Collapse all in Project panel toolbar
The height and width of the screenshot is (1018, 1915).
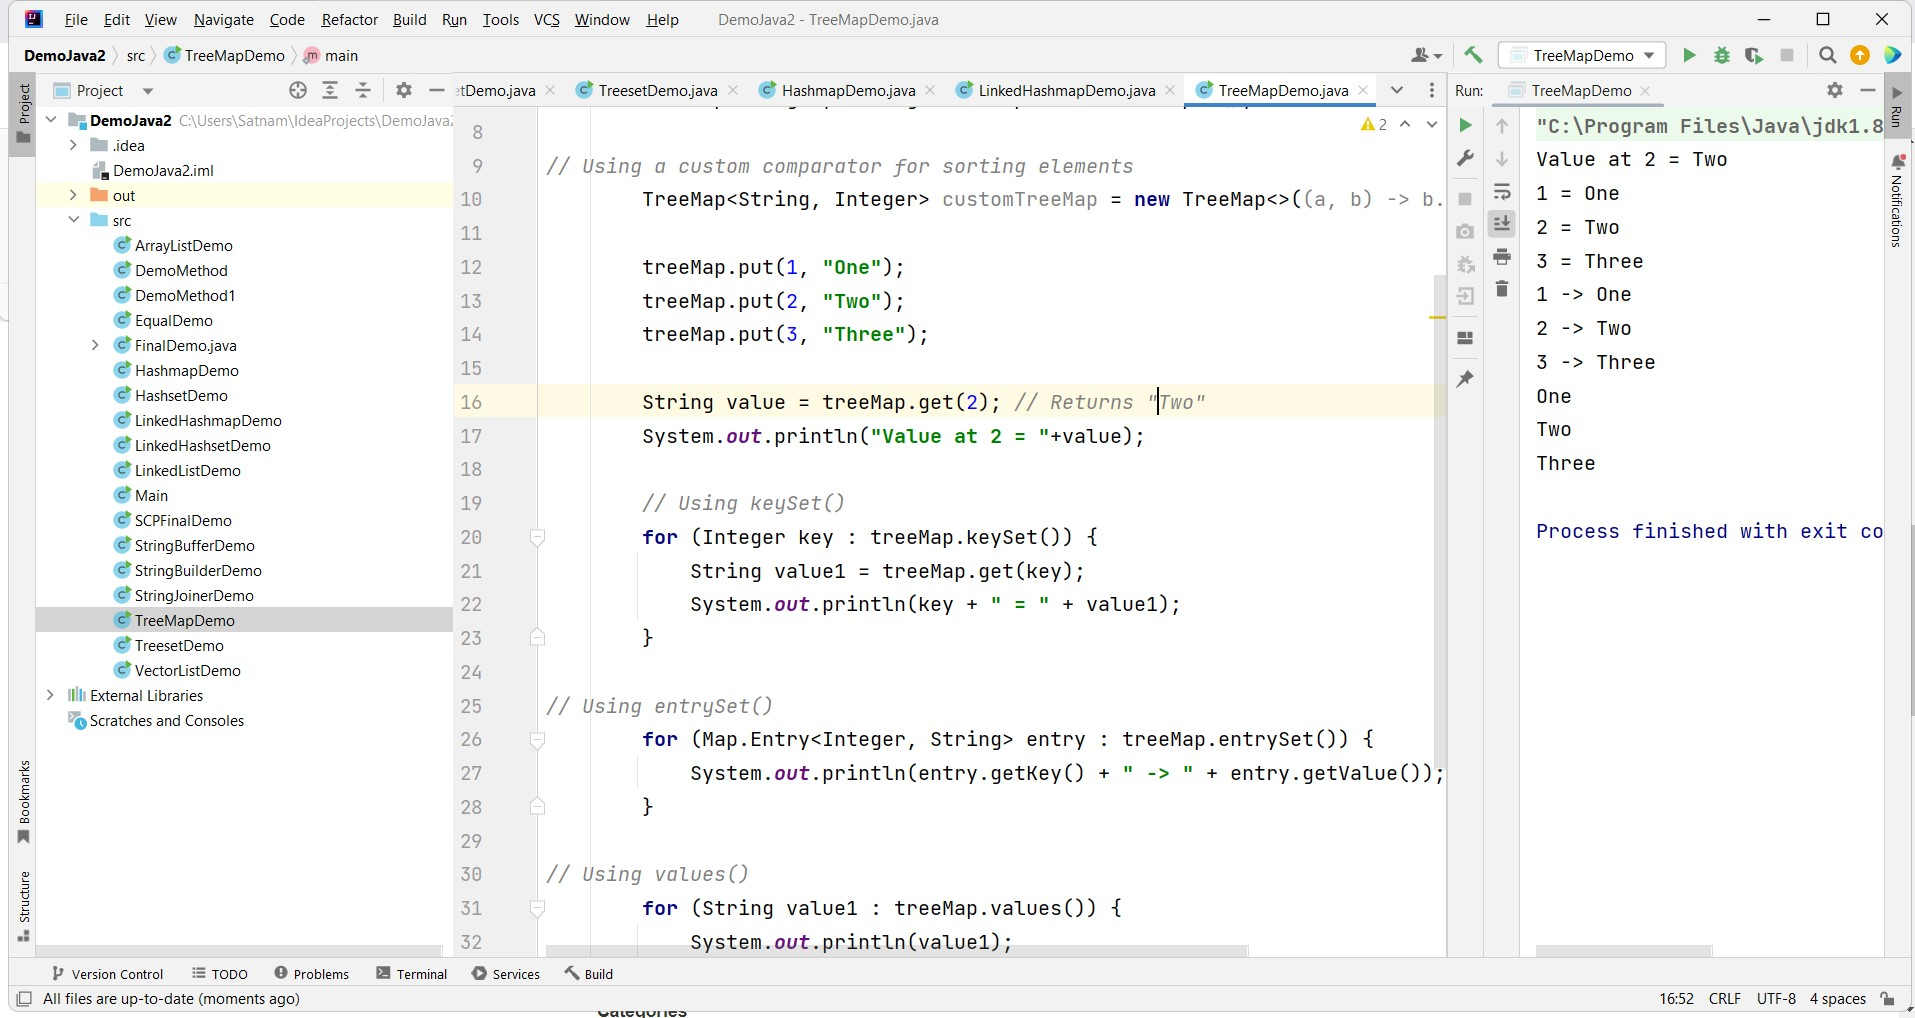point(363,91)
